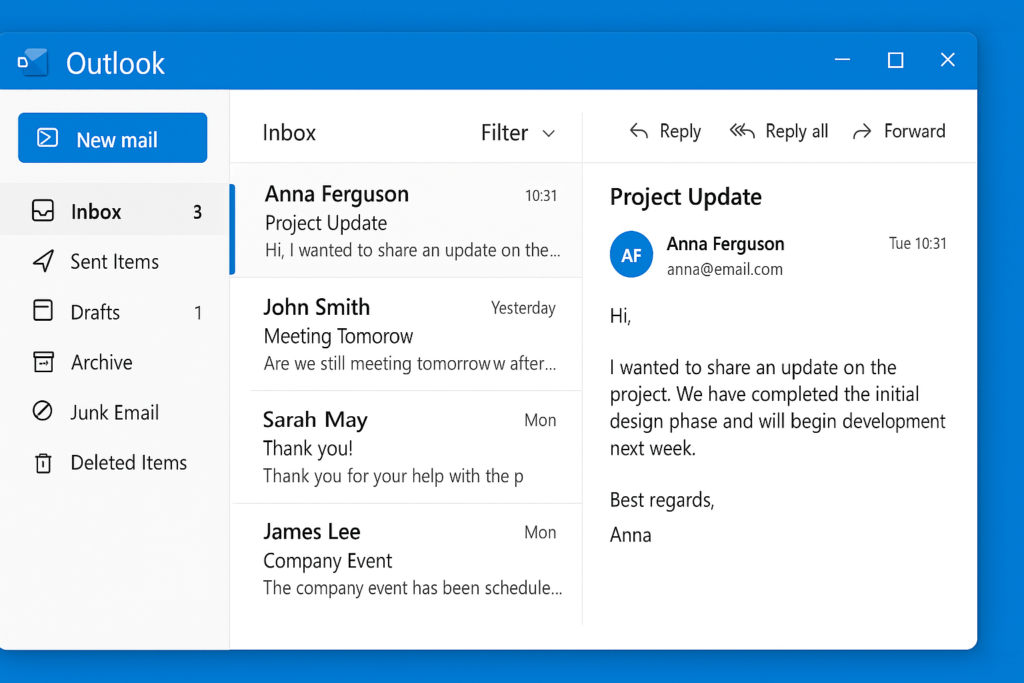Screen dimensions: 1024x683
Task: Open the Deleted Items folder label
Action: (129, 462)
